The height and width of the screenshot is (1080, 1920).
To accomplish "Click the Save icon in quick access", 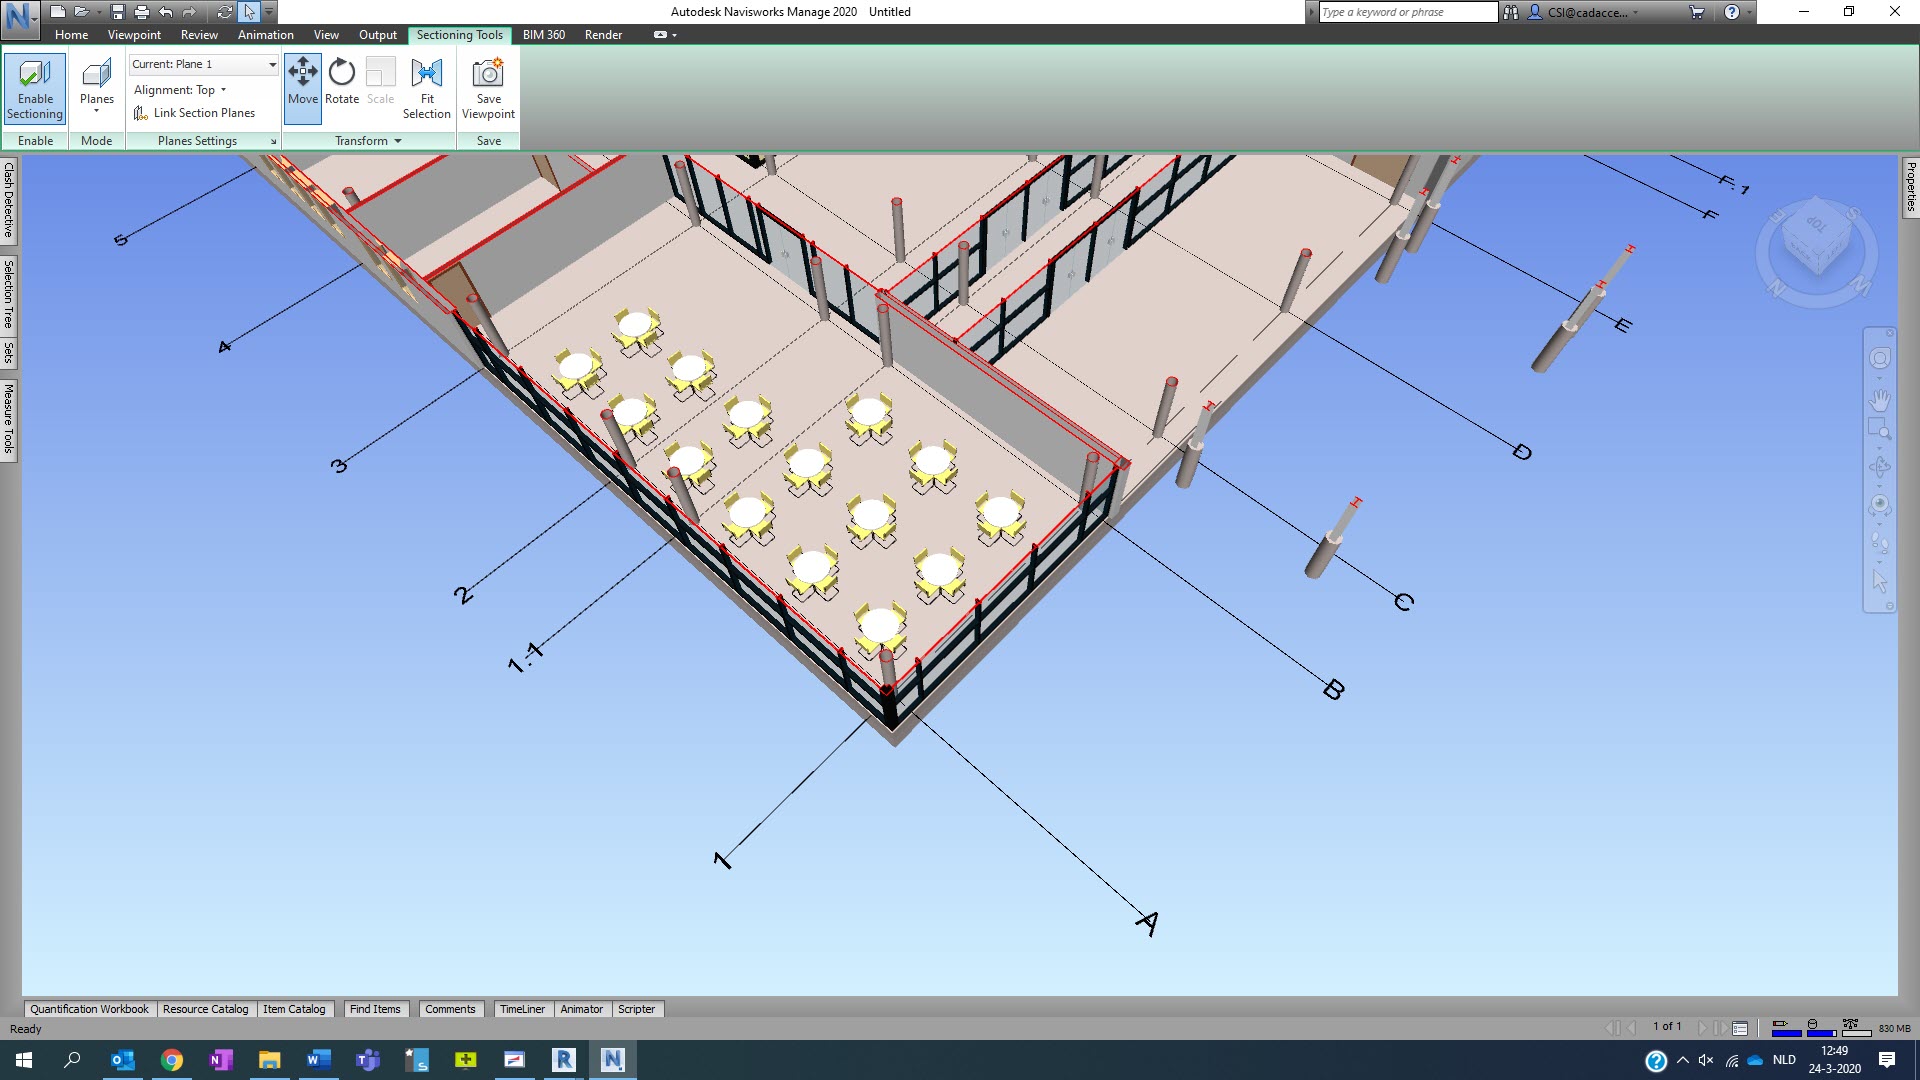I will tap(117, 12).
